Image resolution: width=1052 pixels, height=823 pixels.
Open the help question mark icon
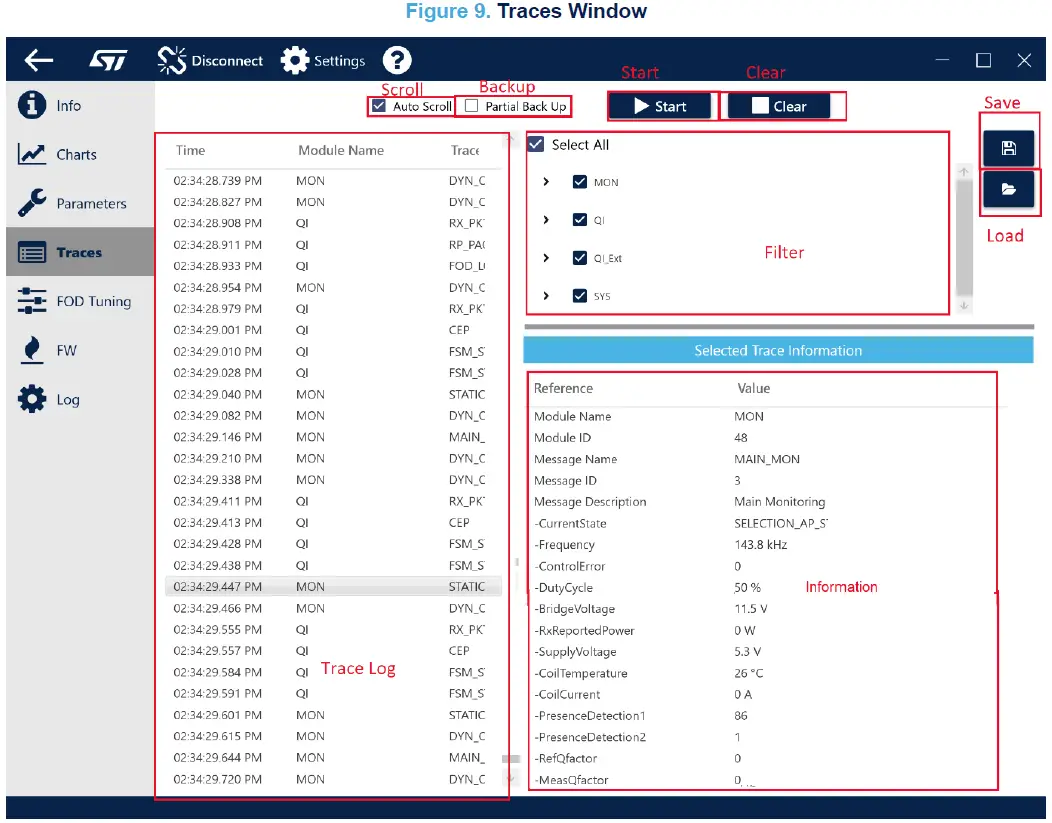tap(397, 61)
